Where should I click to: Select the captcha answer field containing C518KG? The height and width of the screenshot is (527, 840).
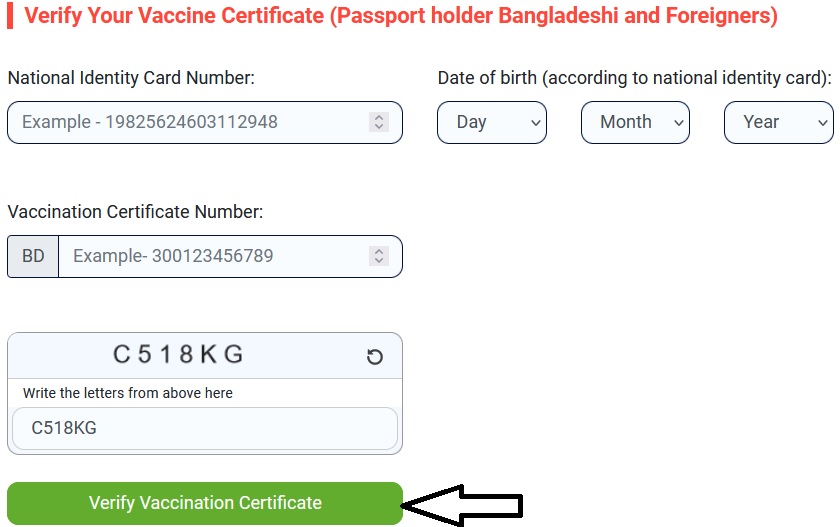(205, 429)
